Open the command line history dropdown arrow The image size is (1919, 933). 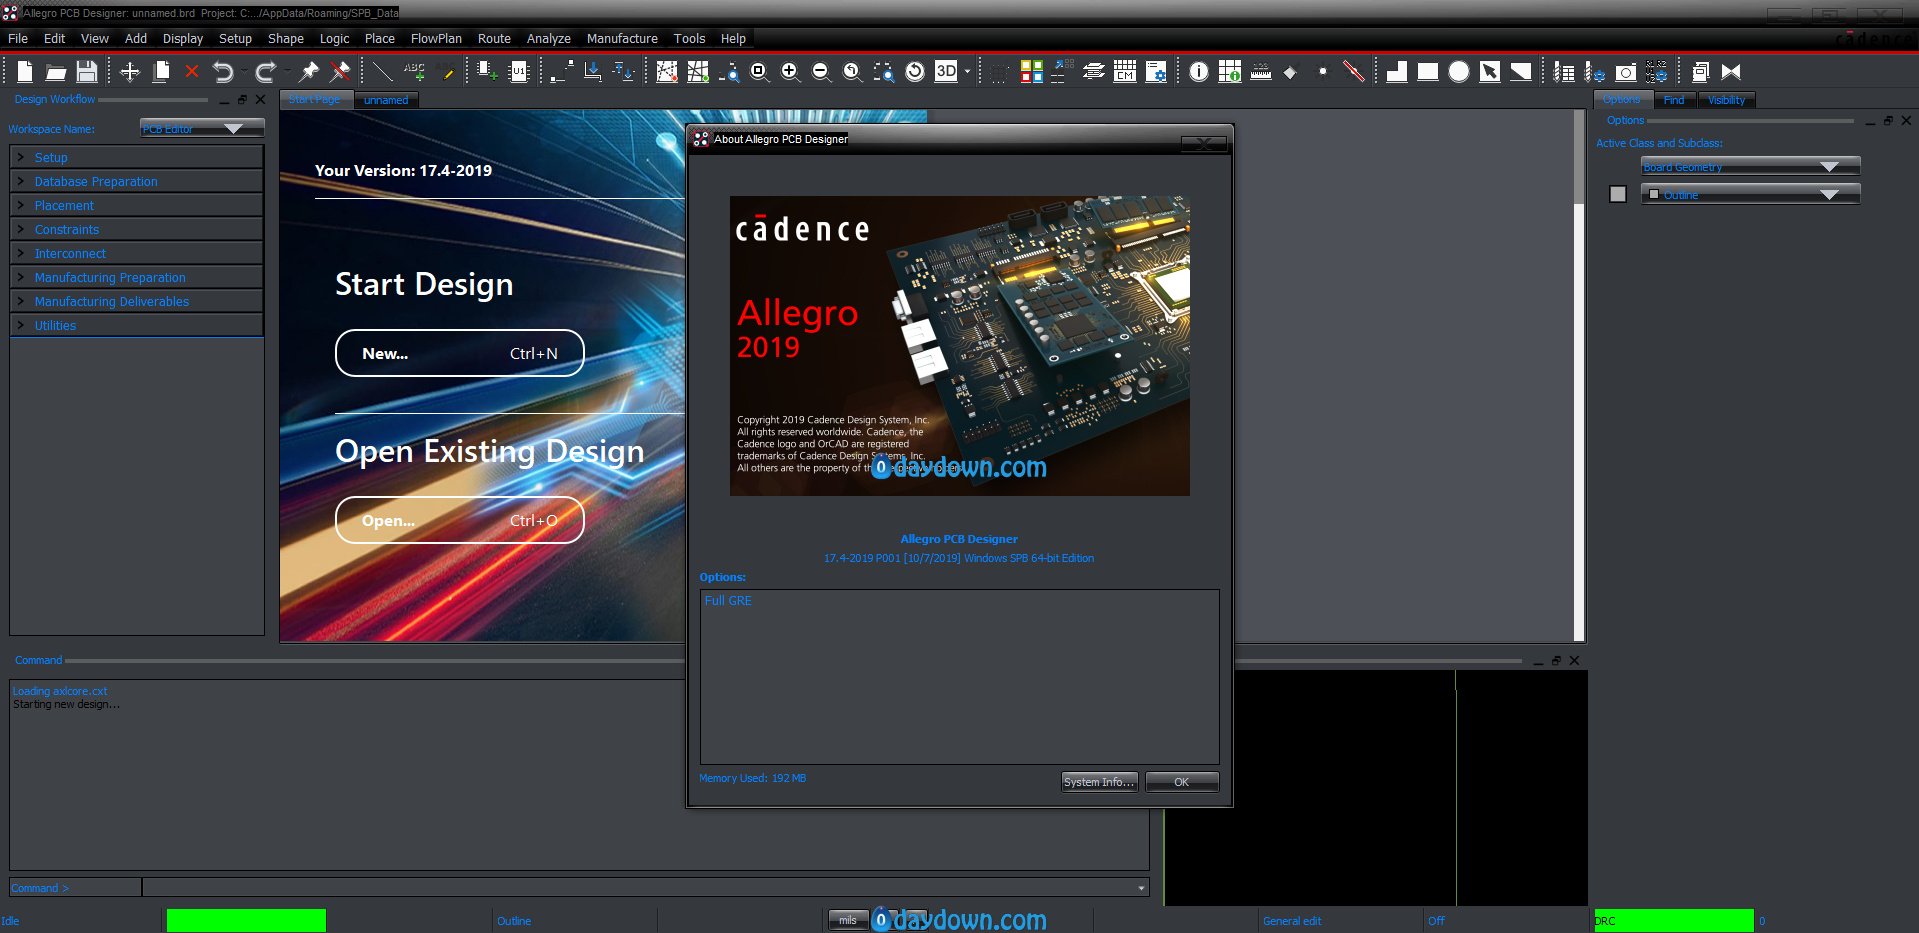pyautogui.click(x=1141, y=887)
